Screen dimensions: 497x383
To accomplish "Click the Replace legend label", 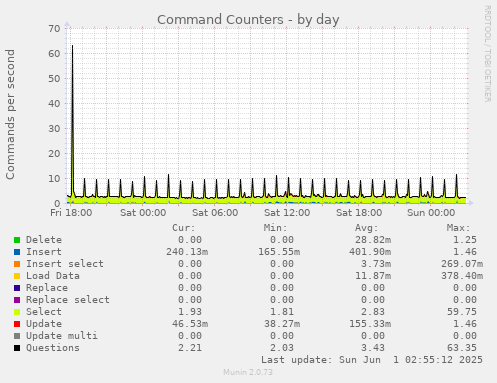I will tap(47, 288).
